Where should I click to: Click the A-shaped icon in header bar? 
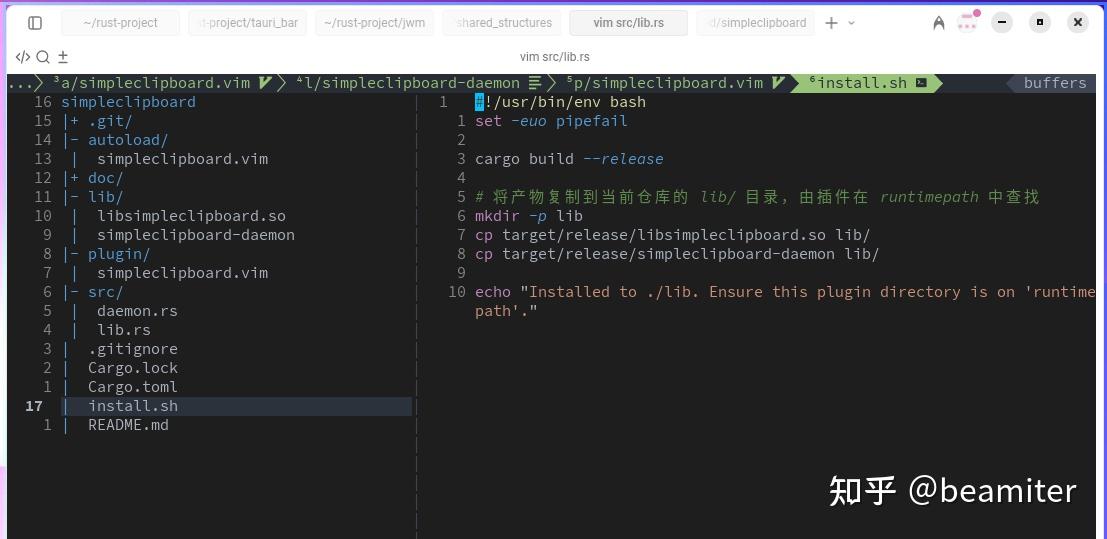click(x=938, y=23)
